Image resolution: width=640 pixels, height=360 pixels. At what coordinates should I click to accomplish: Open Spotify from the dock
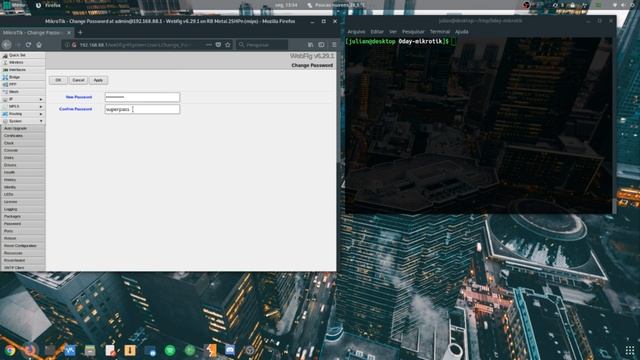(170, 350)
